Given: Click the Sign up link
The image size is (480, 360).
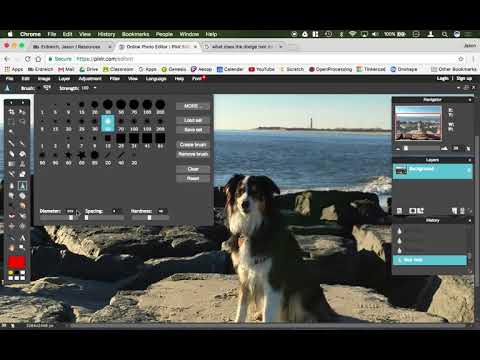Looking at the screenshot, I should (464, 79).
